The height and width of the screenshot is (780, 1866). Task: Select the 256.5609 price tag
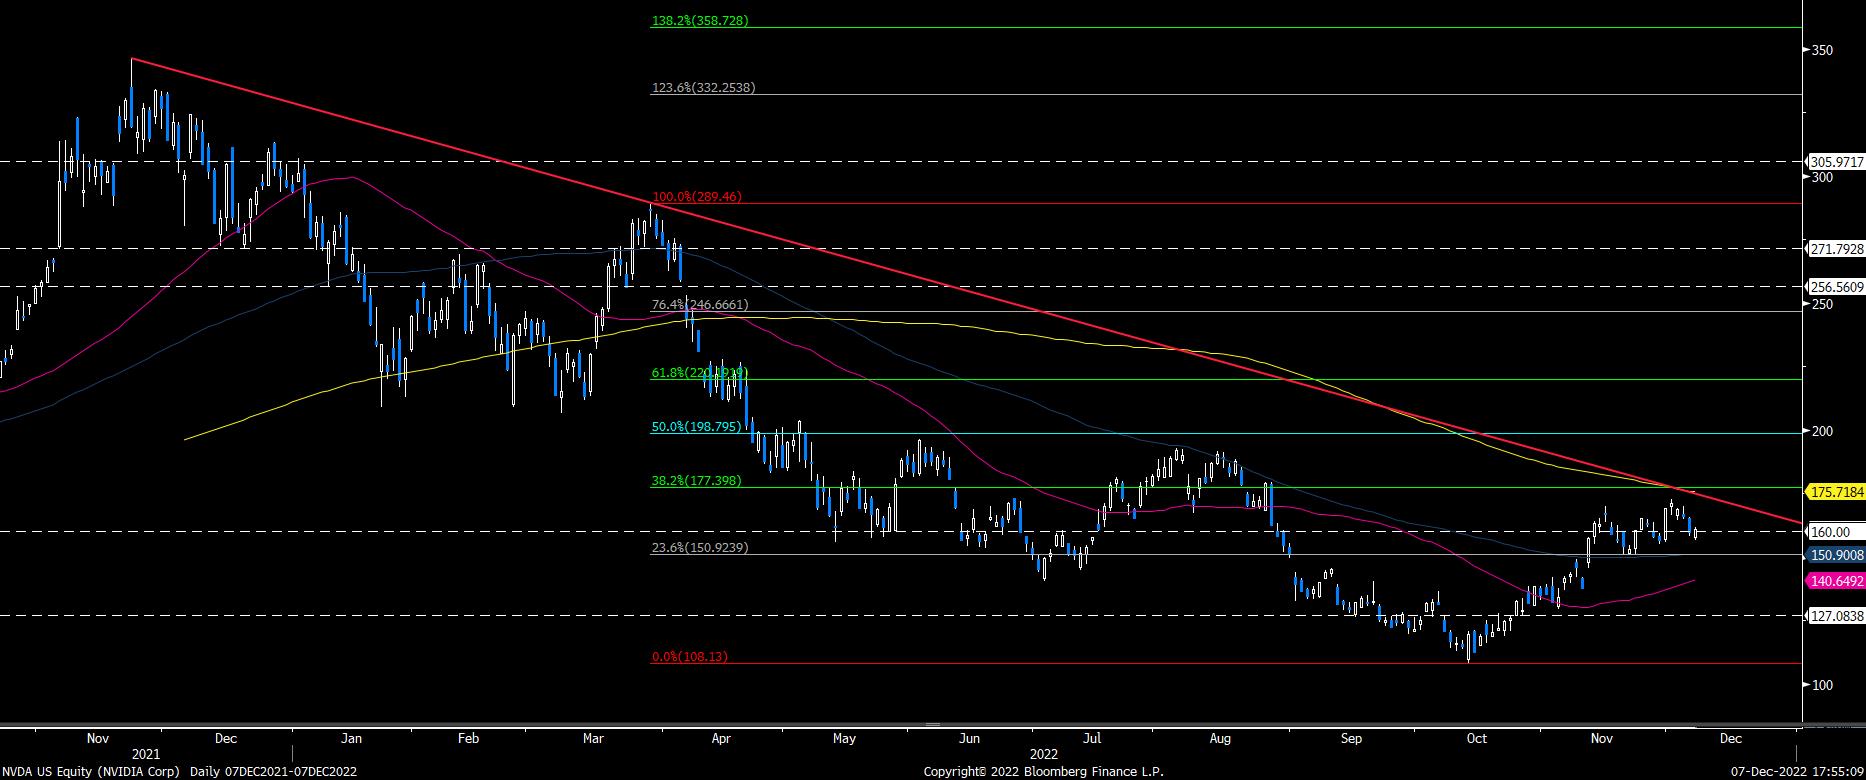[1836, 287]
